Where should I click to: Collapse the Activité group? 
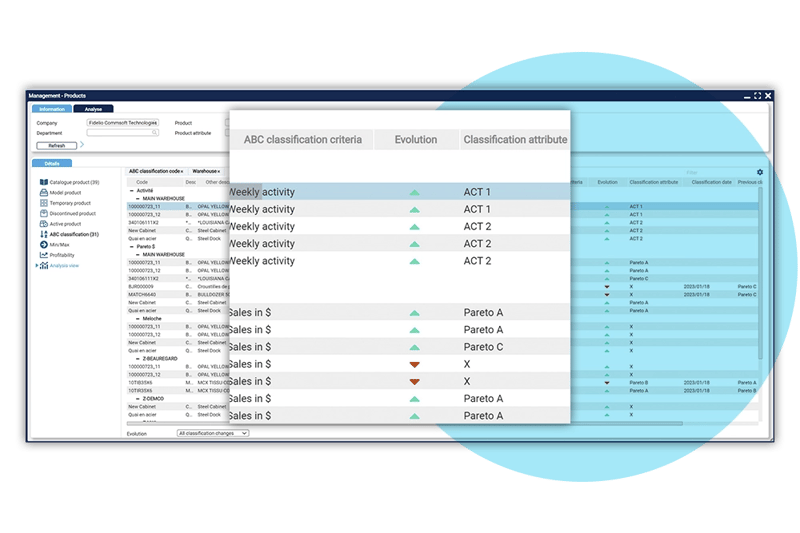[132, 190]
